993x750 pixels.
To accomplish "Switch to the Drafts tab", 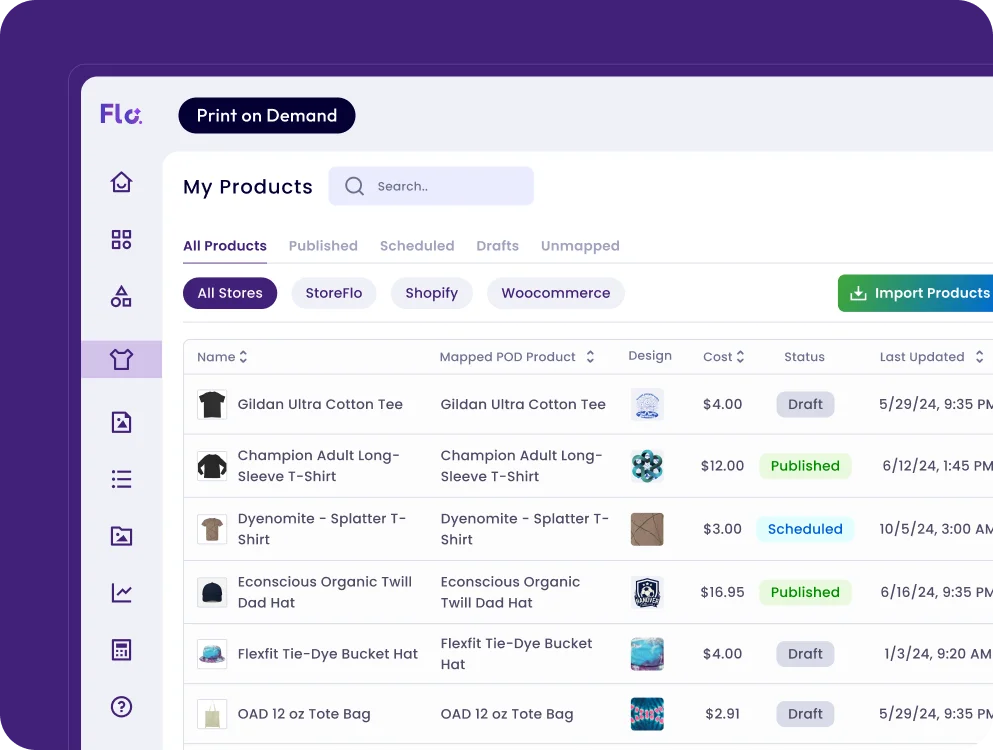I will [x=497, y=246].
